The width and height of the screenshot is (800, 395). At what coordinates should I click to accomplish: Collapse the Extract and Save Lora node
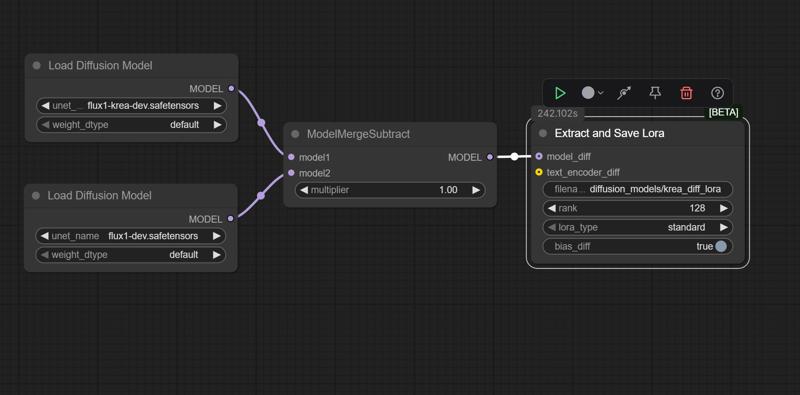tap(543, 133)
